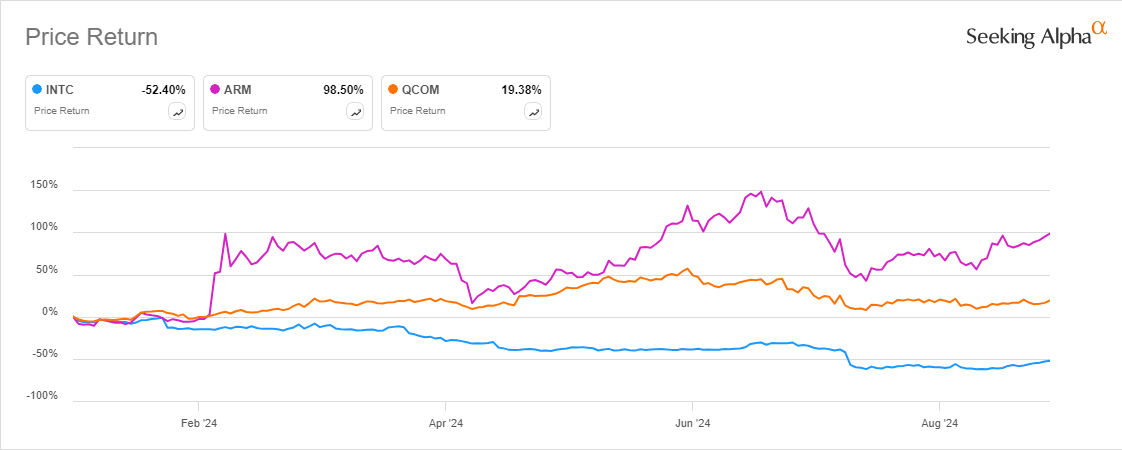Click the blue INTC legend dot

37,89
